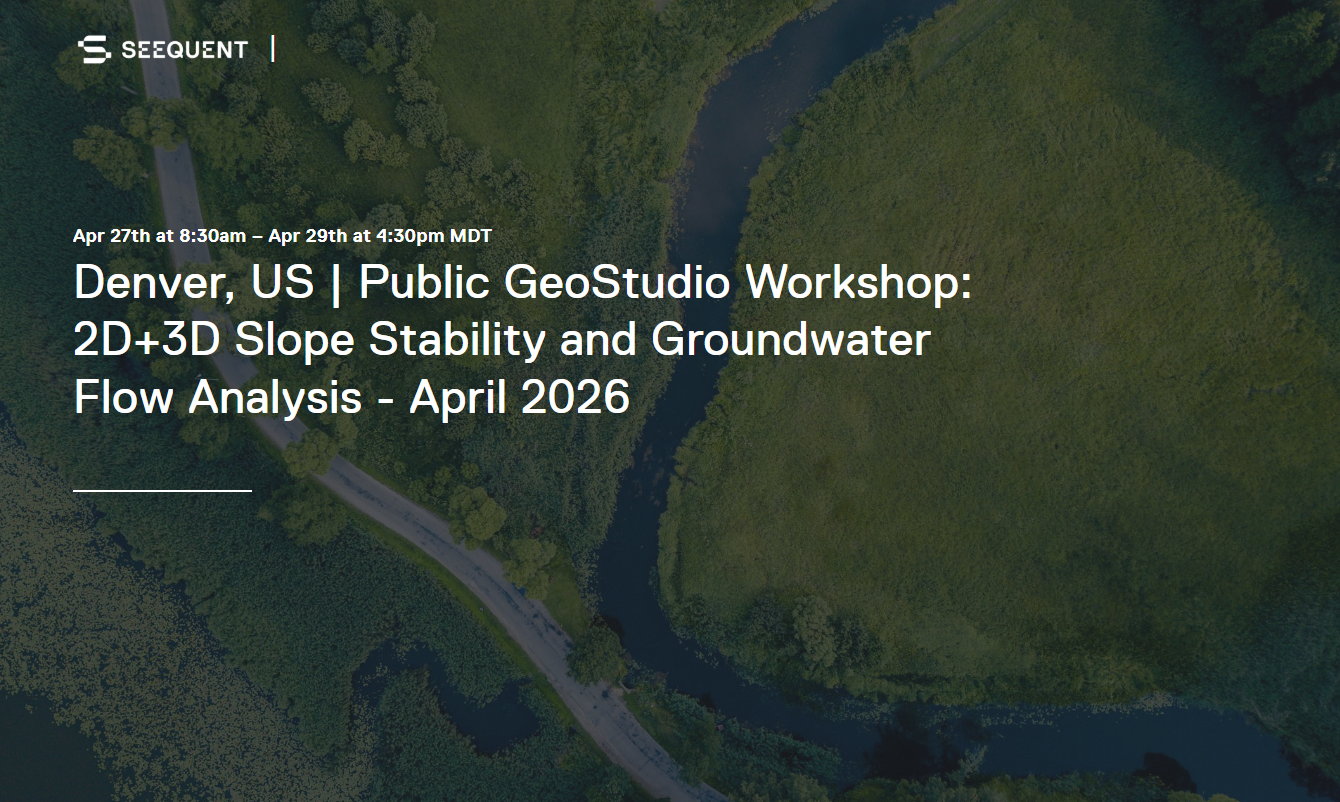This screenshot has height=802, width=1340.
Task: Click "Flow Analysis" on the last title line
Action: pos(217,398)
